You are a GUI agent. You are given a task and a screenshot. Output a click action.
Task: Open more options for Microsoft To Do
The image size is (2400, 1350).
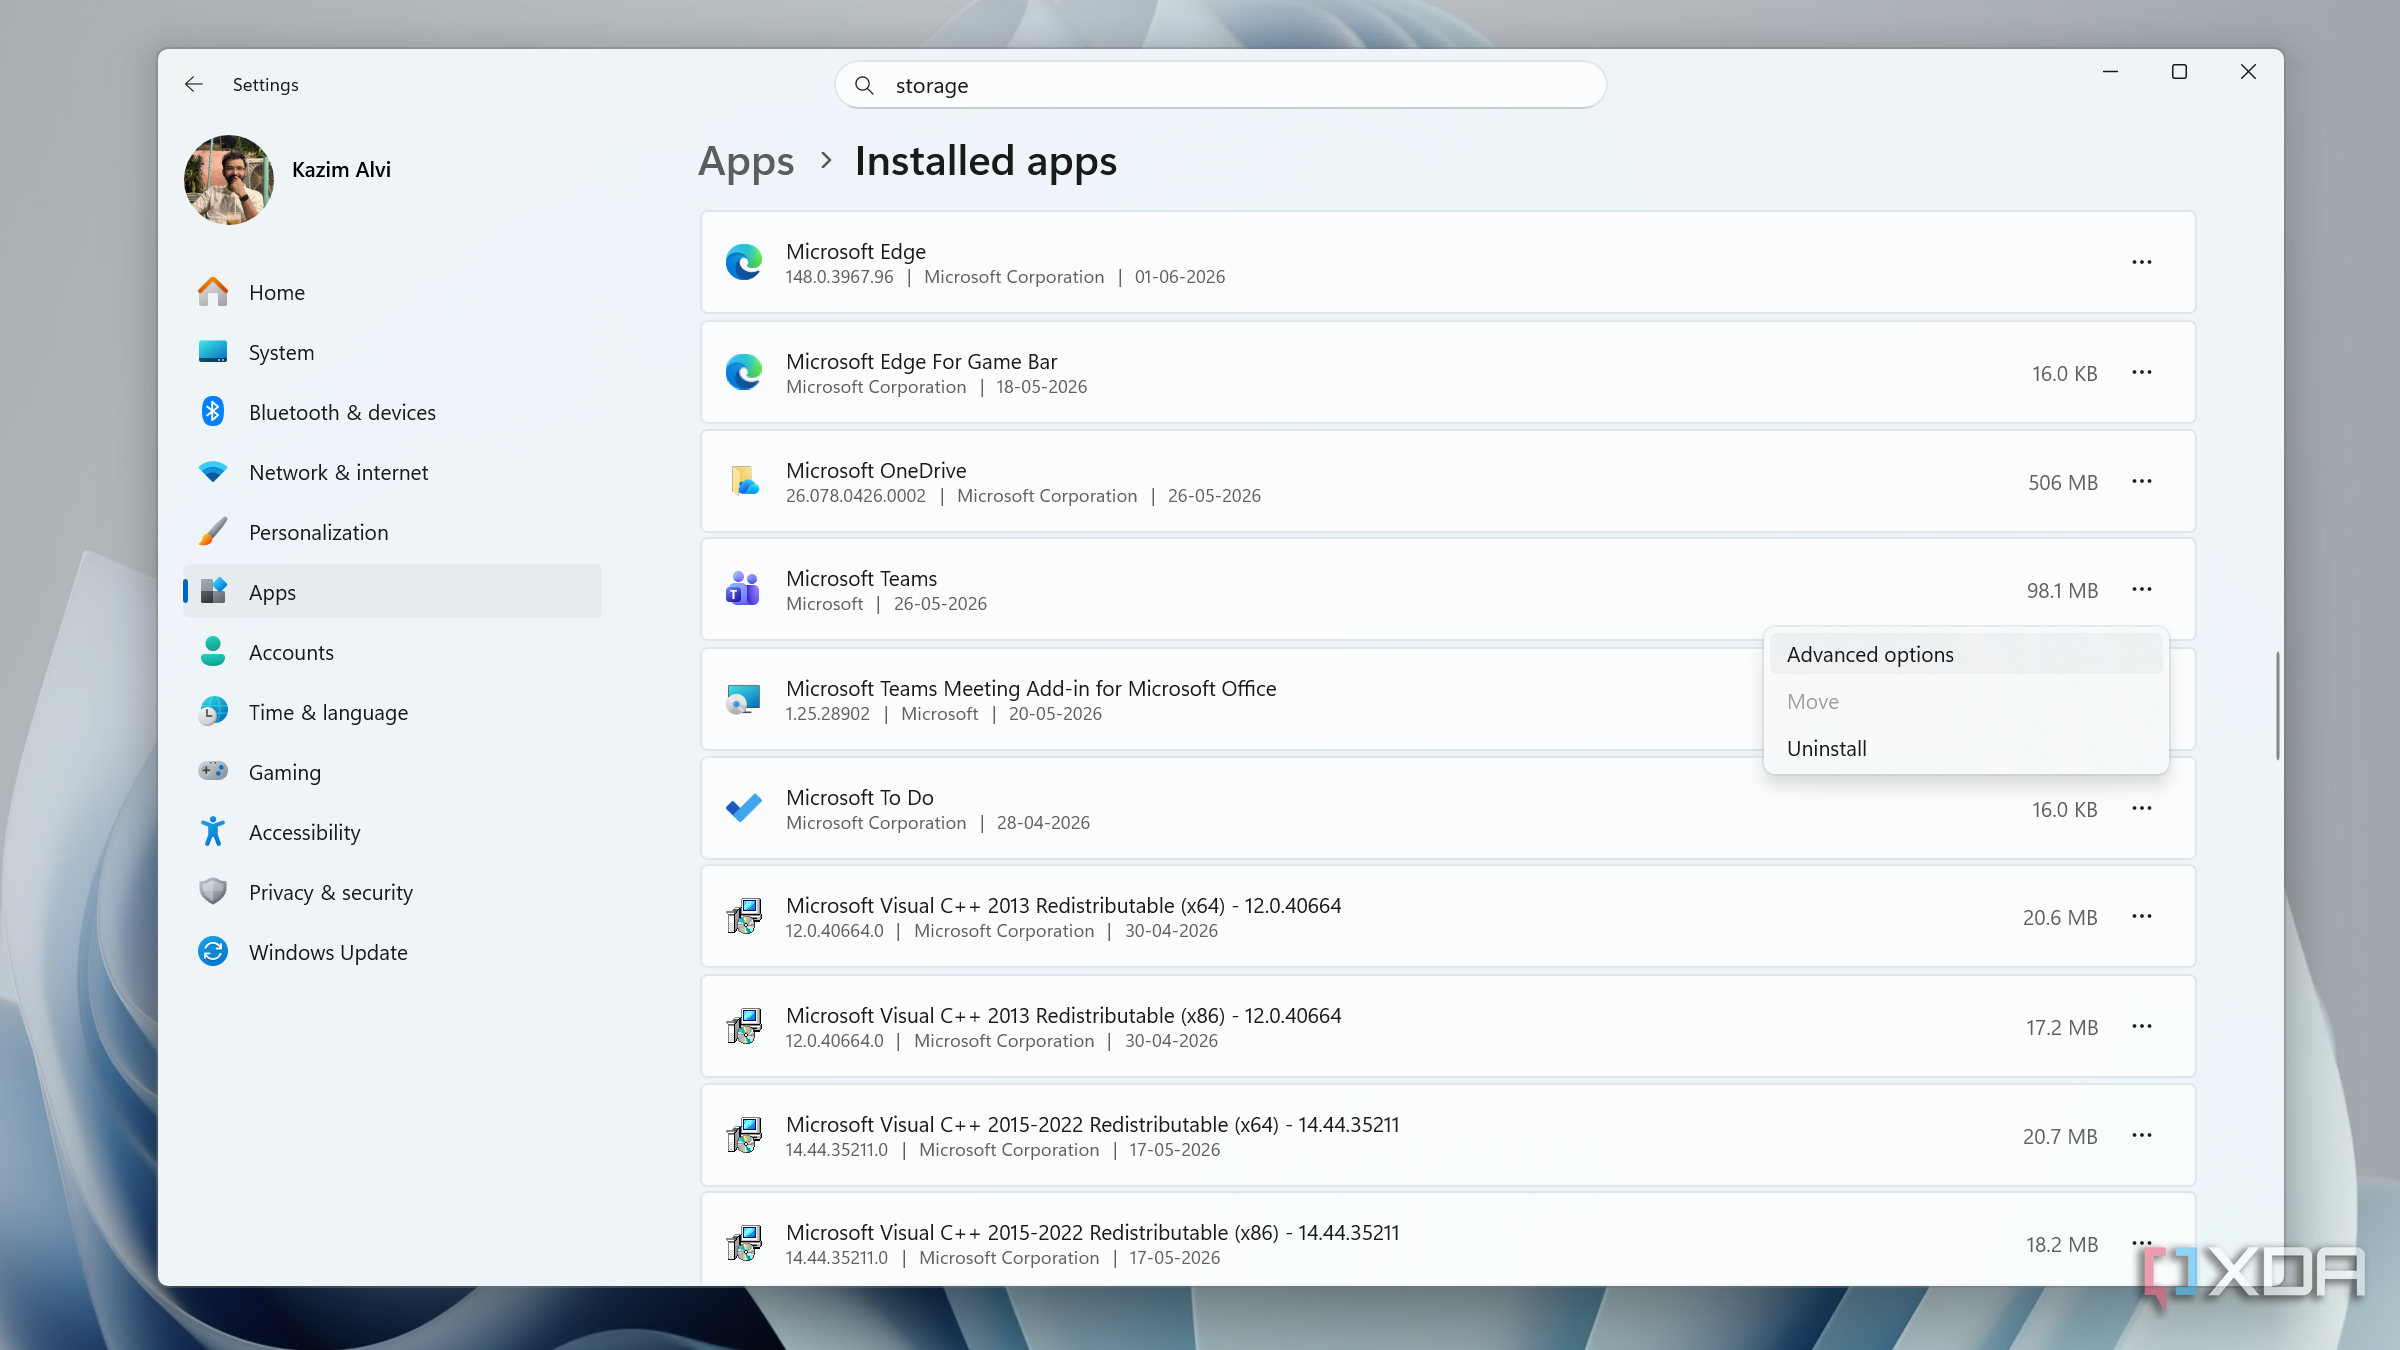point(2141,809)
